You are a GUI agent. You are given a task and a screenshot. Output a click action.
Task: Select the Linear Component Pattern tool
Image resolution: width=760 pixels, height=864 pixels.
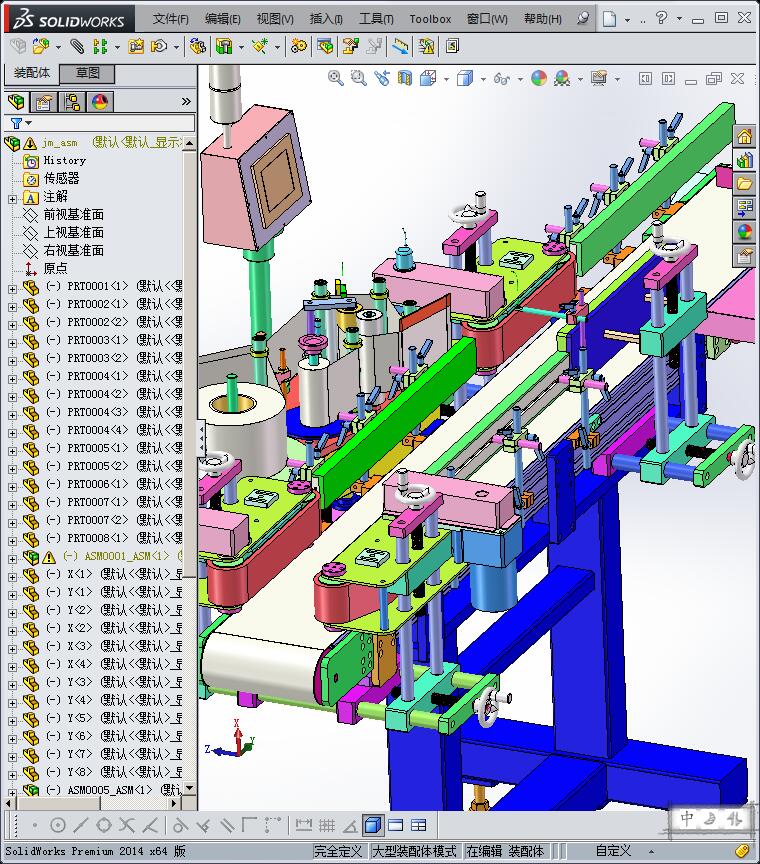(100, 46)
